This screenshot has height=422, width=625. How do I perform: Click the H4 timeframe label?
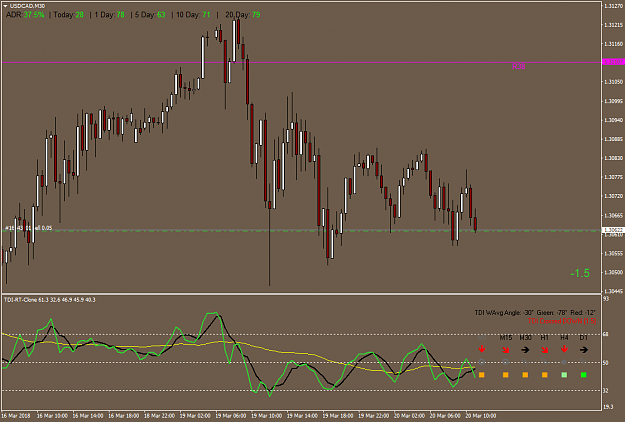click(x=564, y=338)
